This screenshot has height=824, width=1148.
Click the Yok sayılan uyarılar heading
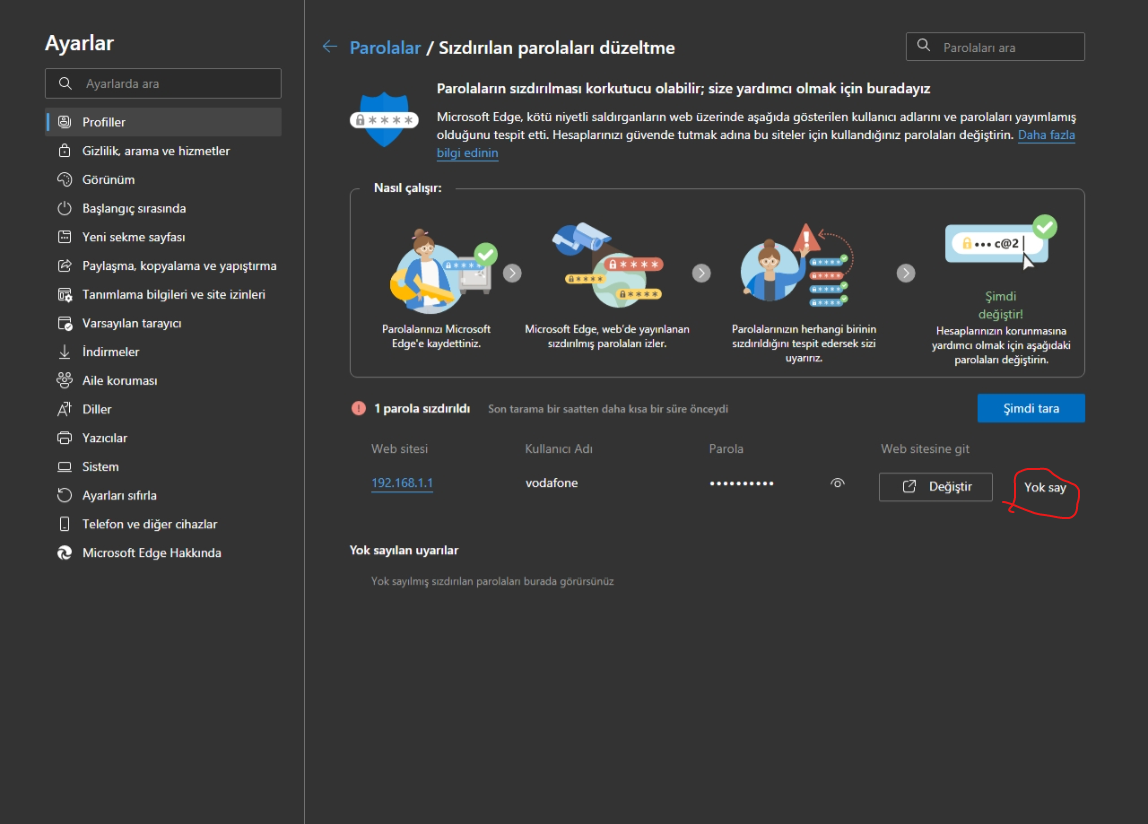tap(403, 550)
